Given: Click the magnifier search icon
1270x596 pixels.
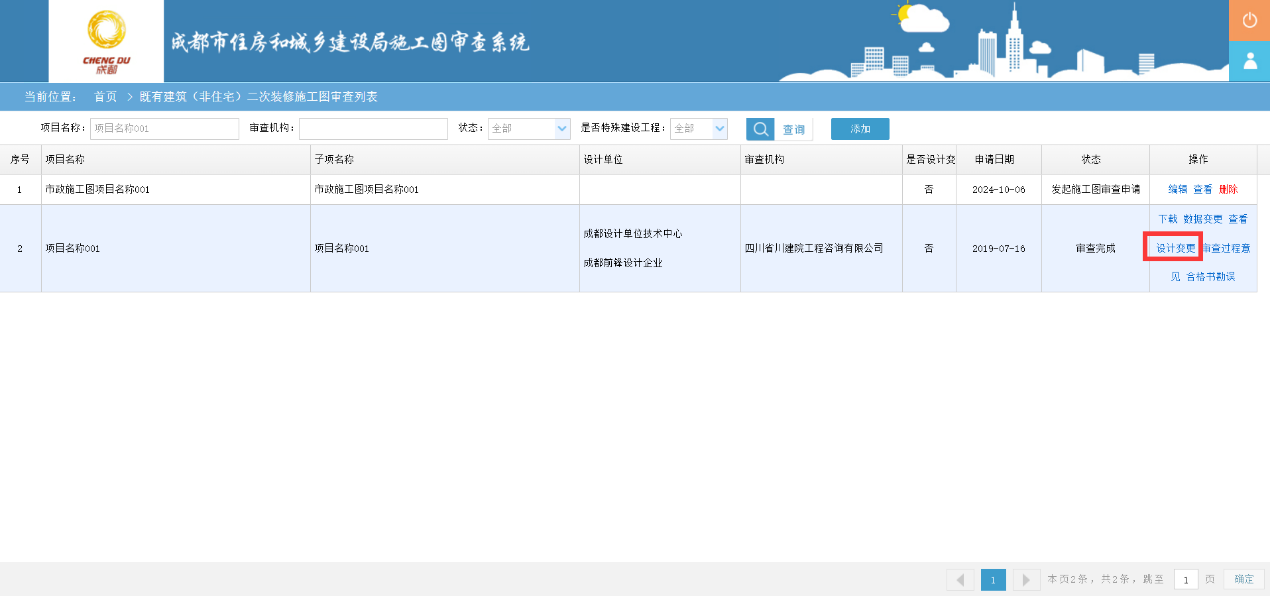Looking at the screenshot, I should point(760,128).
